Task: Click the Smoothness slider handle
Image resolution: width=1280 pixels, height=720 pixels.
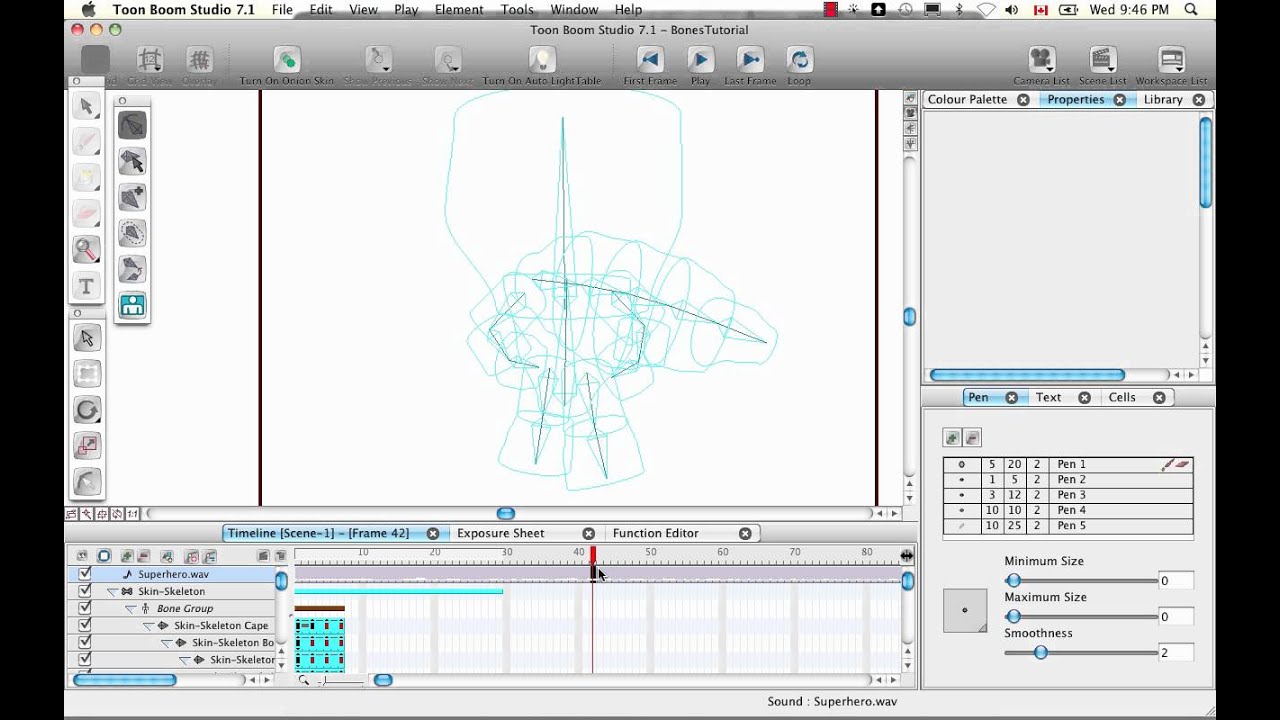Action: pyautogui.click(x=1040, y=652)
